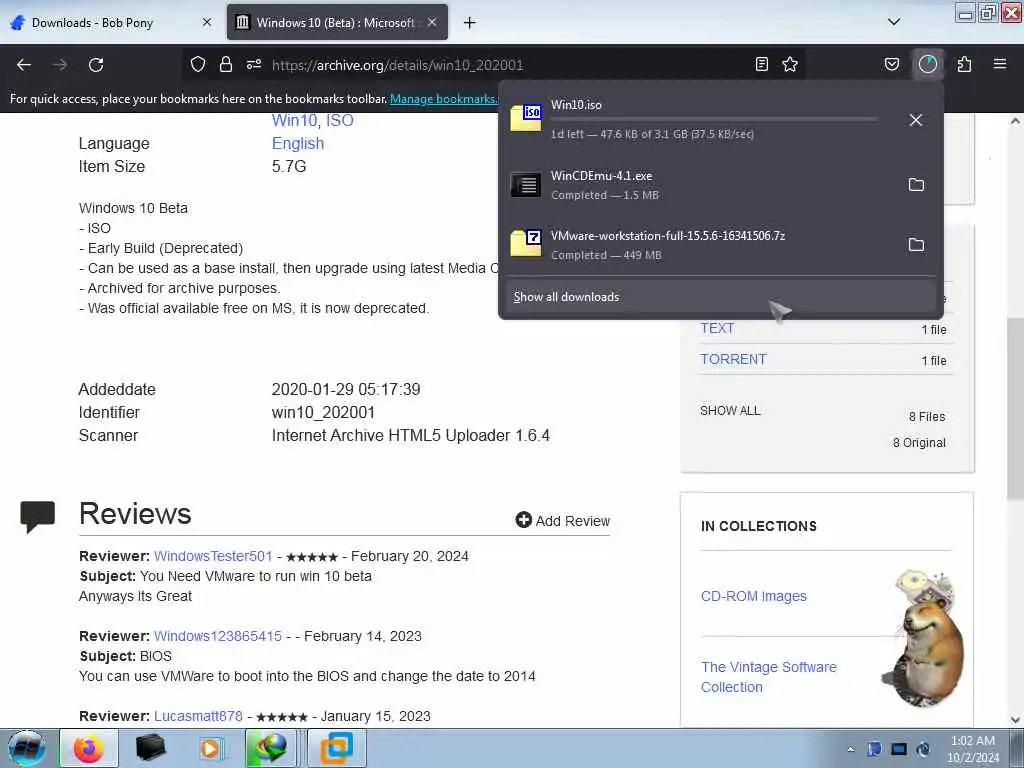Go back with the browser back arrow
This screenshot has width=1024, height=768.
(x=24, y=65)
